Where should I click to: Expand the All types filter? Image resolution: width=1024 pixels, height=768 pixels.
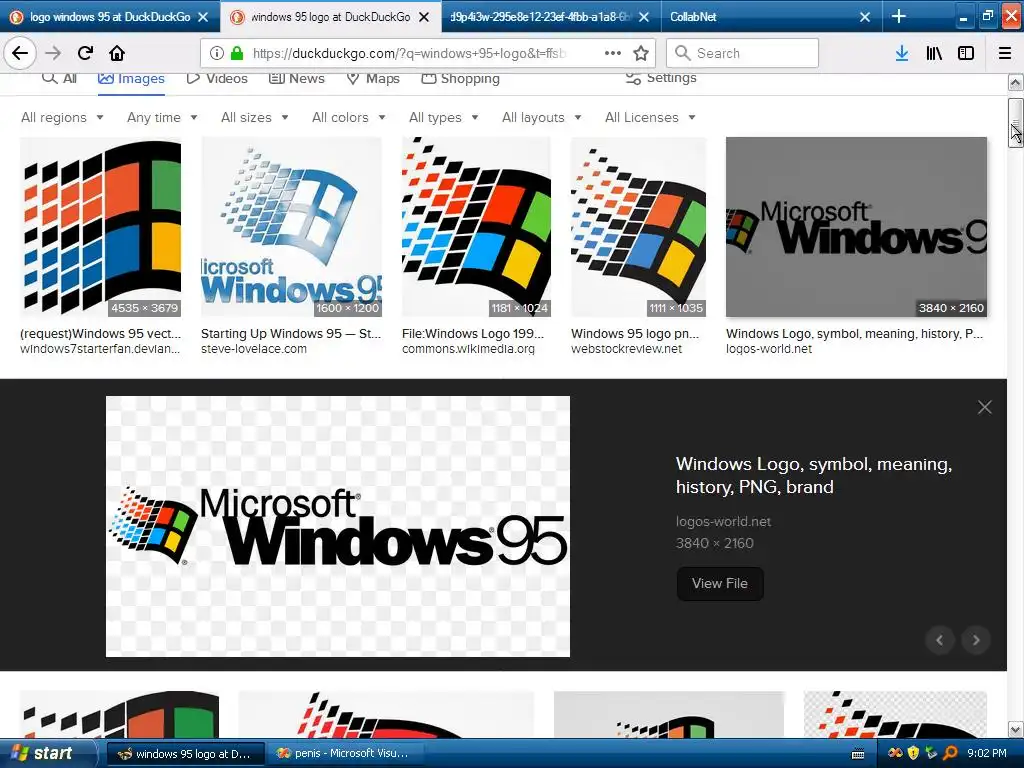pyautogui.click(x=443, y=118)
